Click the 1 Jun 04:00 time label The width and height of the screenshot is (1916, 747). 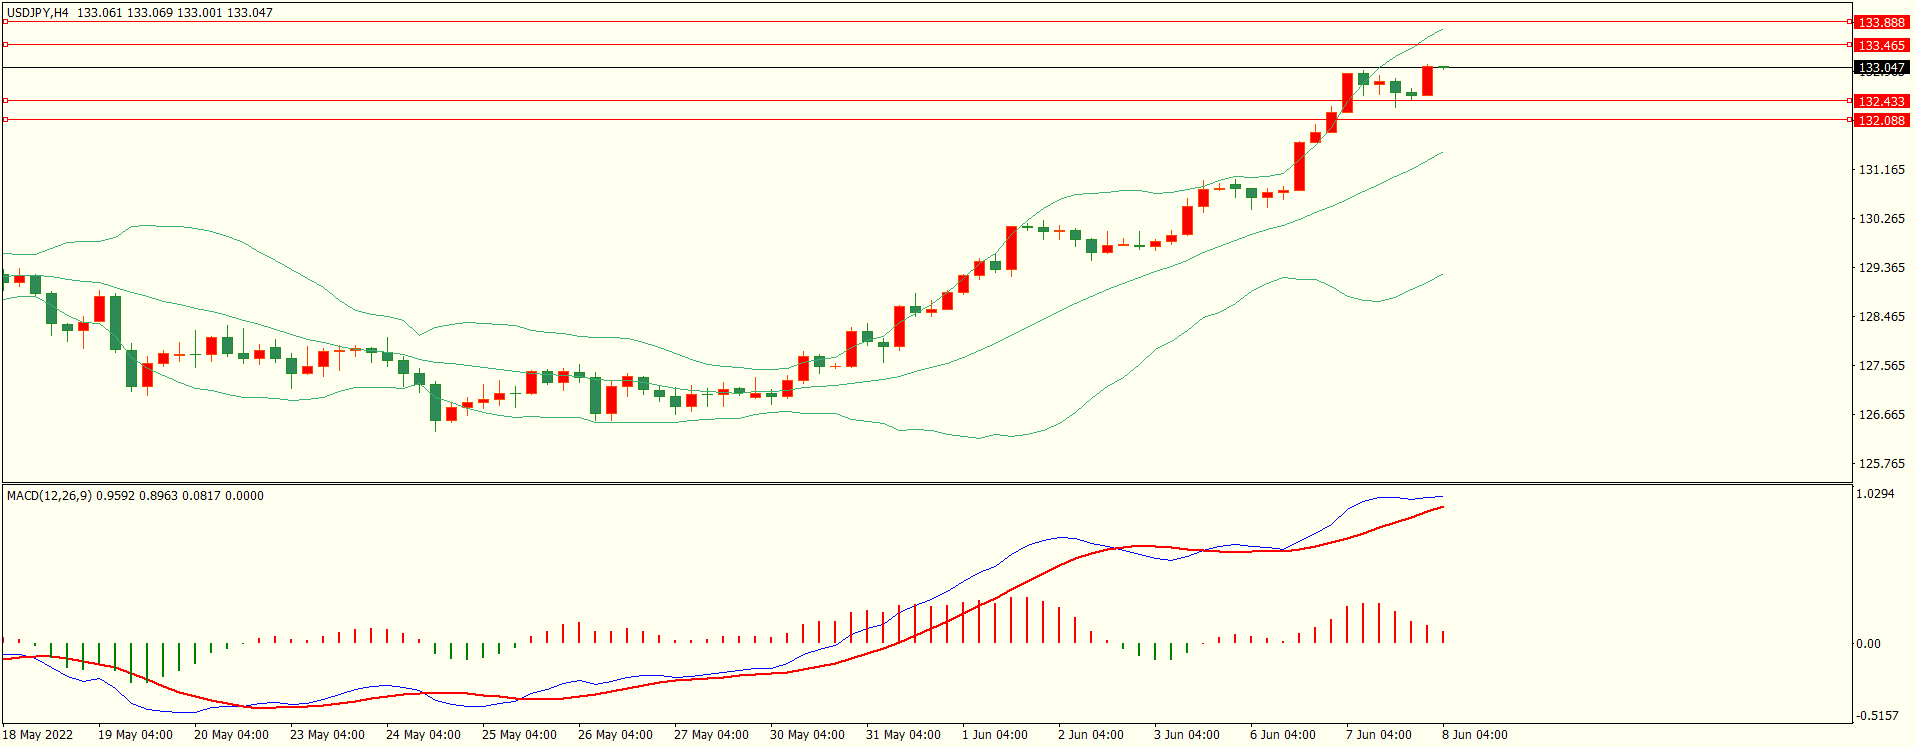pos(995,735)
